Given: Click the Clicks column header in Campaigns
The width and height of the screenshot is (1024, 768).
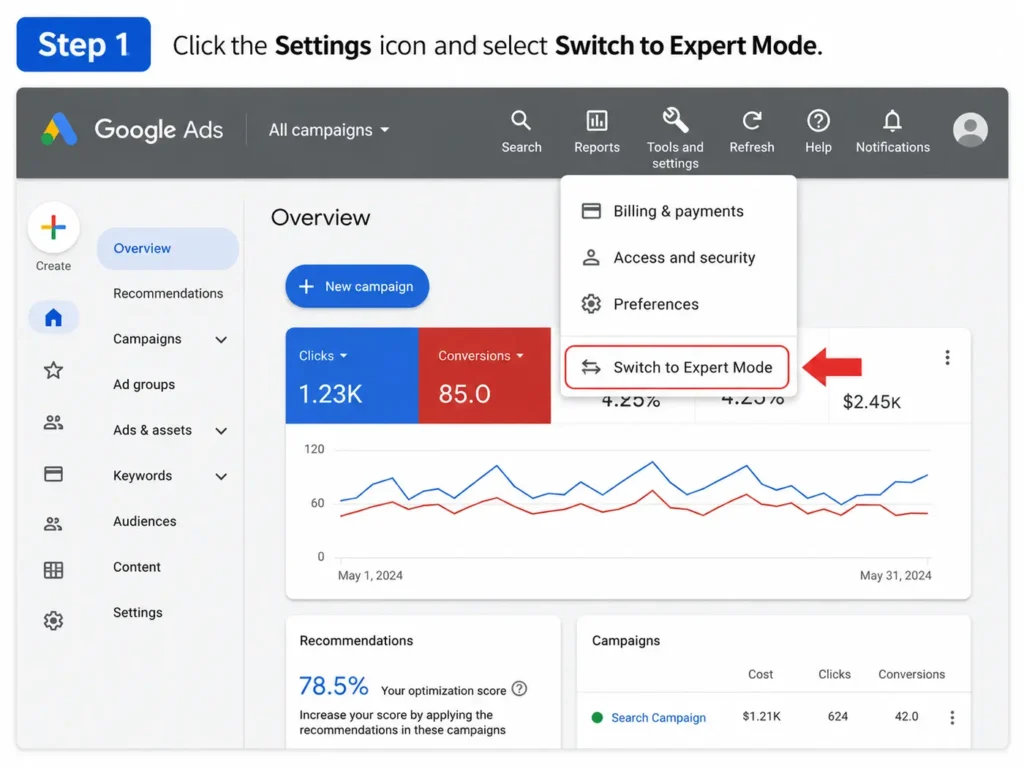Looking at the screenshot, I should (834, 674).
